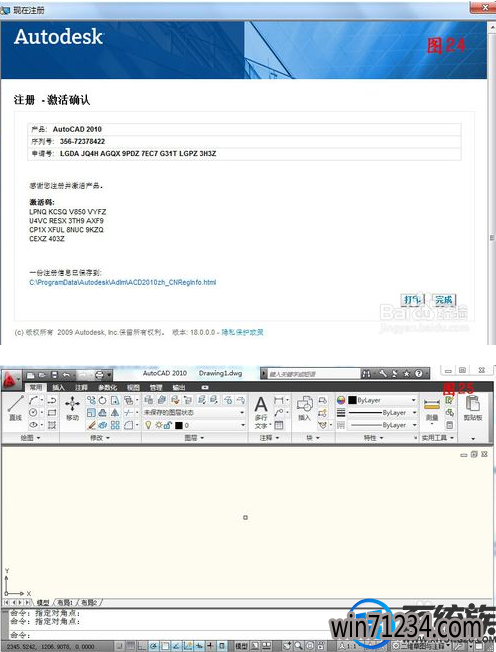Image resolution: width=496 pixels, height=652 pixels.
Task: Click the Save quick-access icon
Action: pyautogui.click(x=54, y=375)
